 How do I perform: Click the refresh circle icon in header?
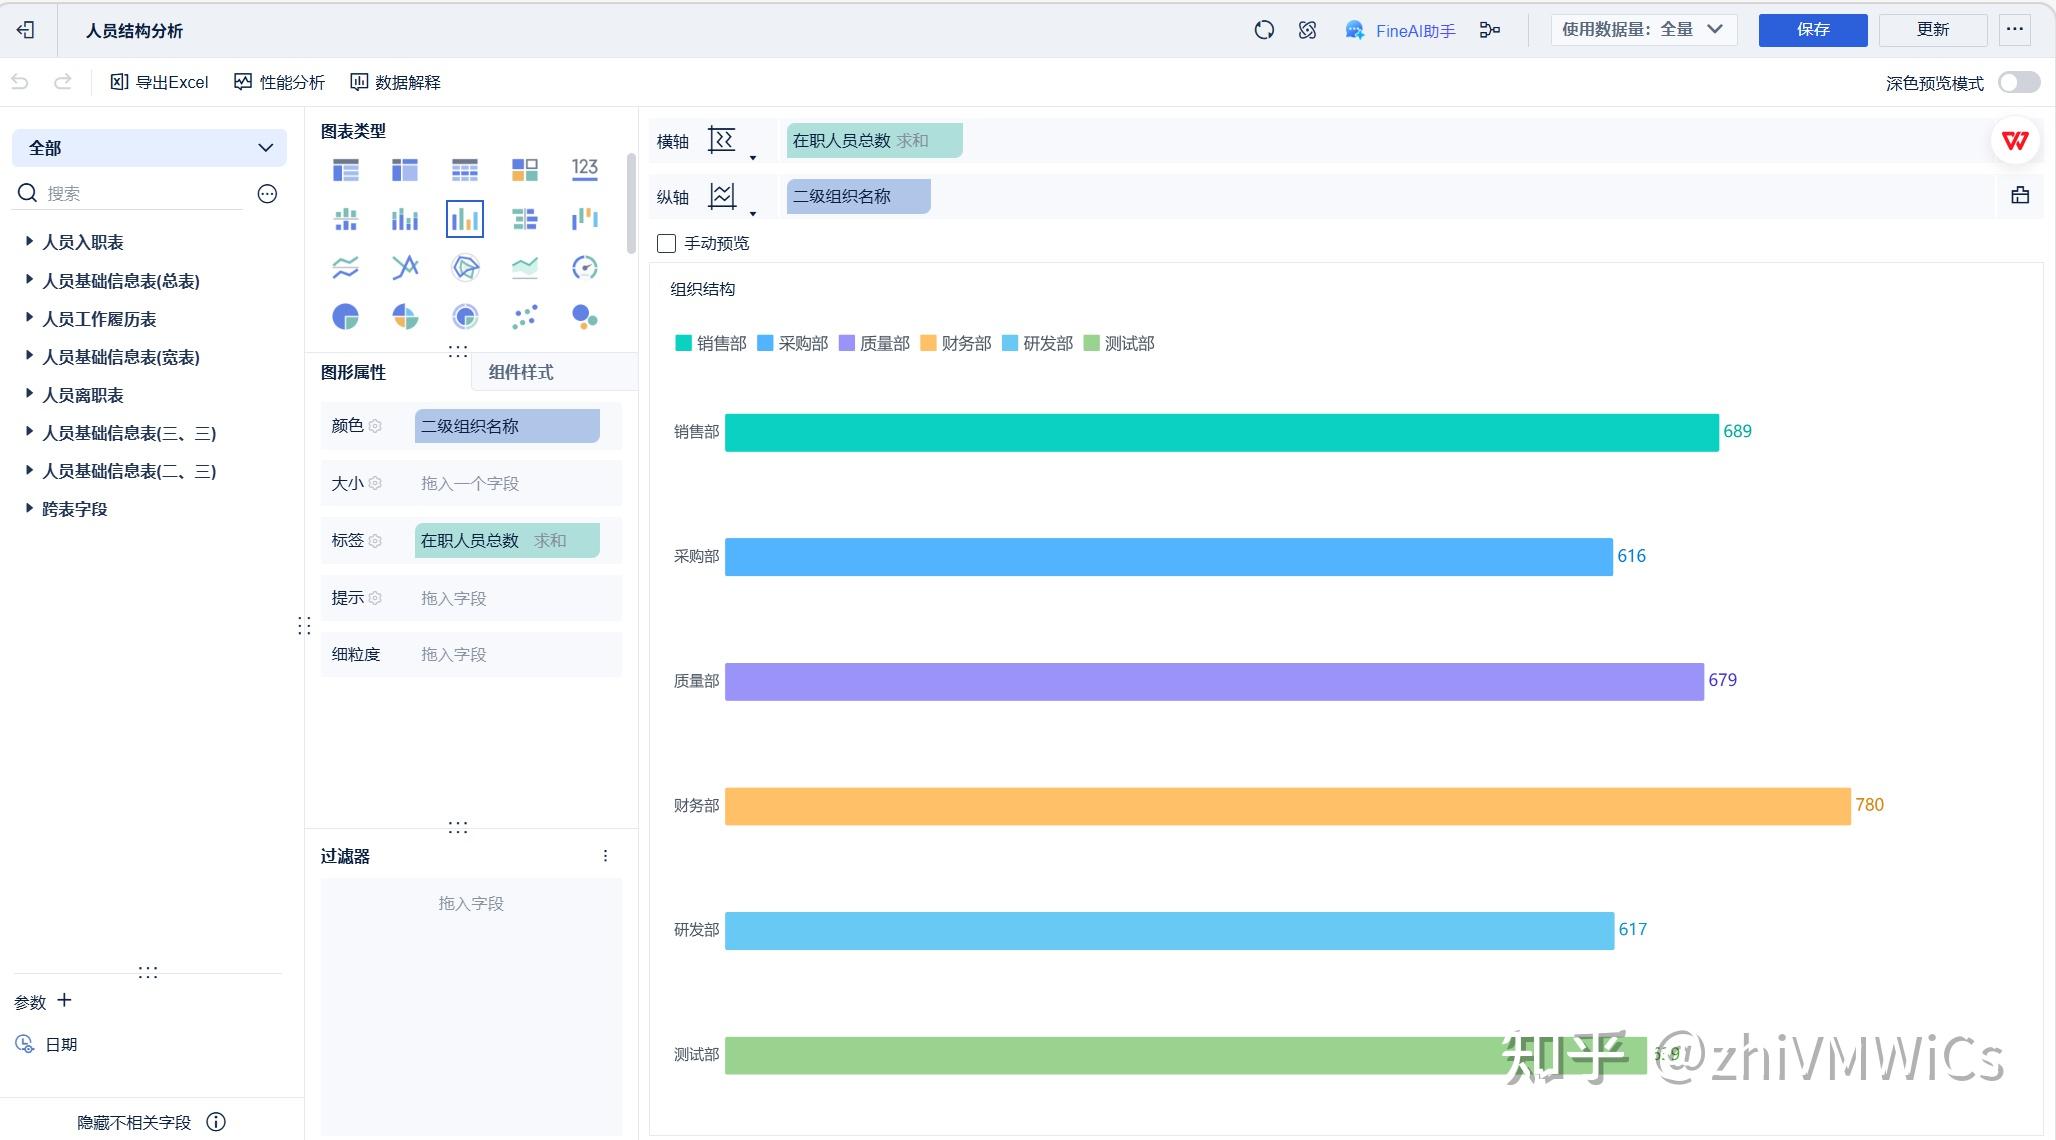coord(1264,30)
